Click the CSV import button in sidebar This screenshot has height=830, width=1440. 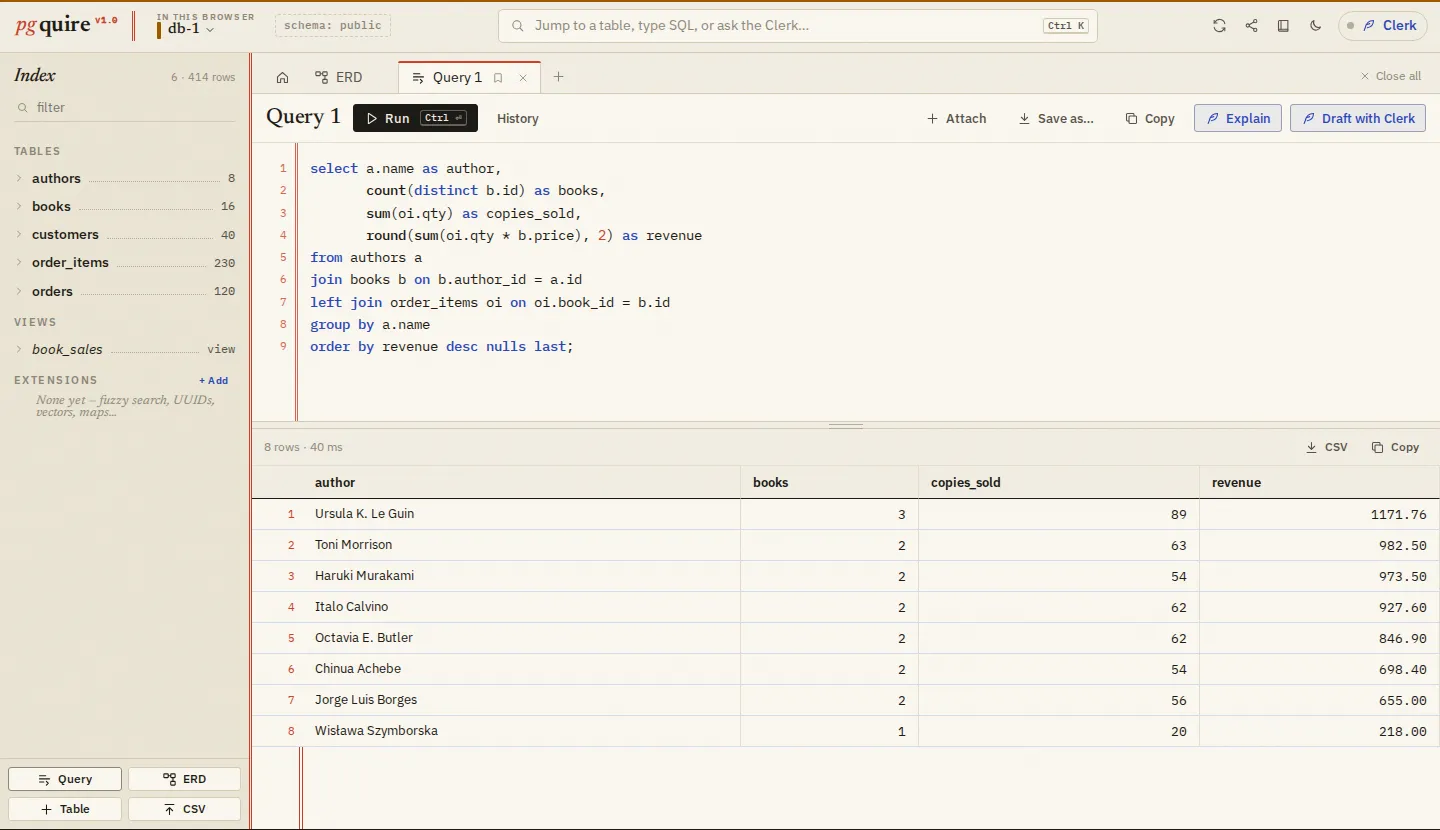coord(184,809)
